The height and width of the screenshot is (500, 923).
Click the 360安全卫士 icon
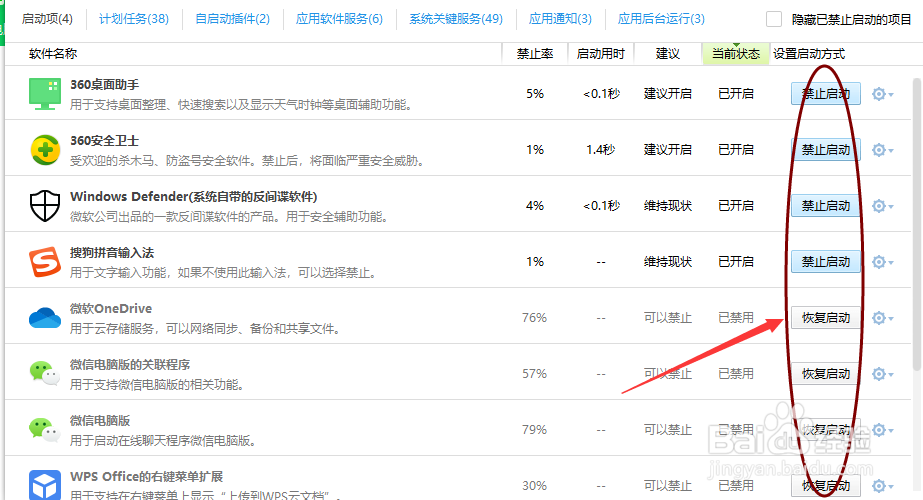45,150
